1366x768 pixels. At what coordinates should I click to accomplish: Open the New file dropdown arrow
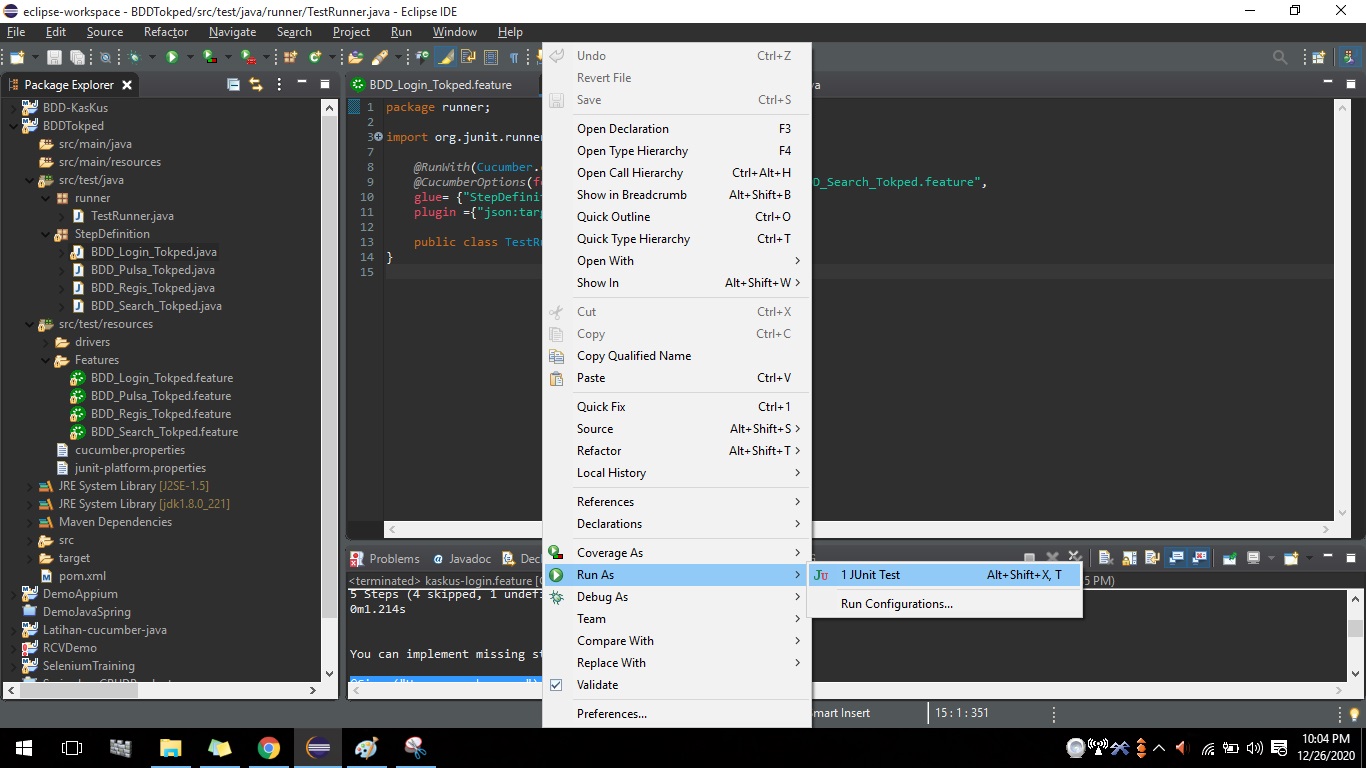tap(36, 57)
